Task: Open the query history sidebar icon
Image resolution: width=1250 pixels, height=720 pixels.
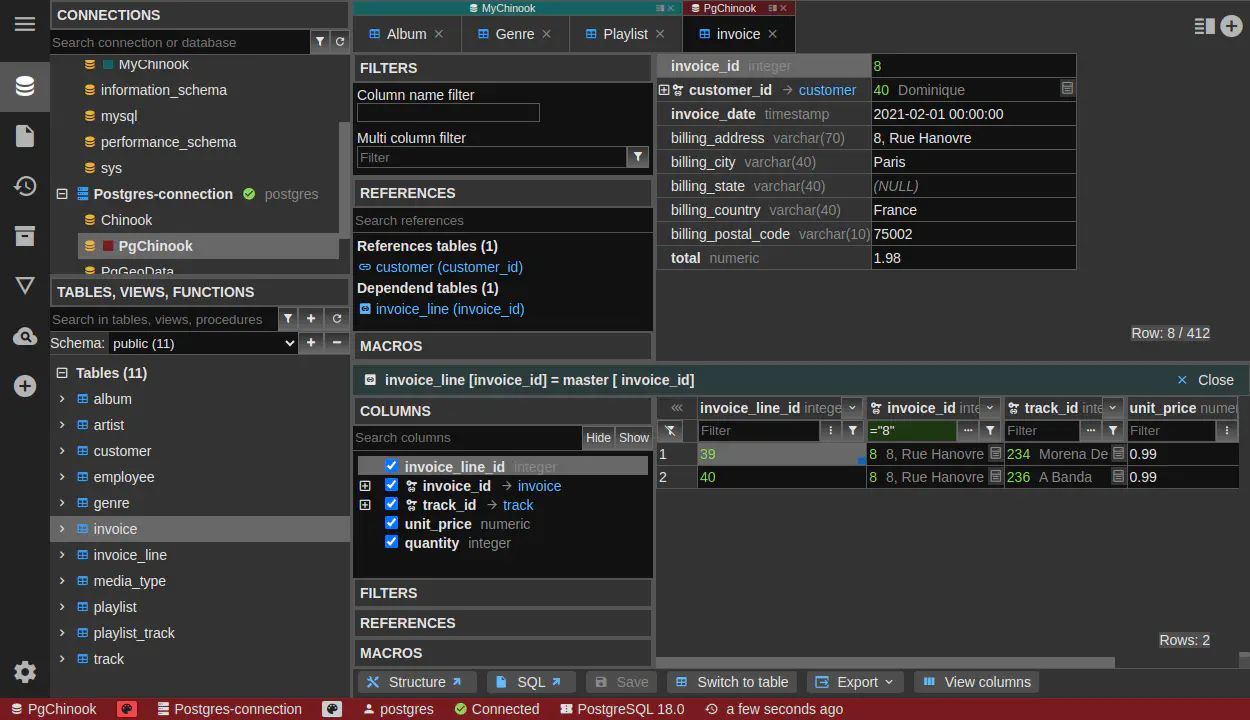Action: coord(25,186)
